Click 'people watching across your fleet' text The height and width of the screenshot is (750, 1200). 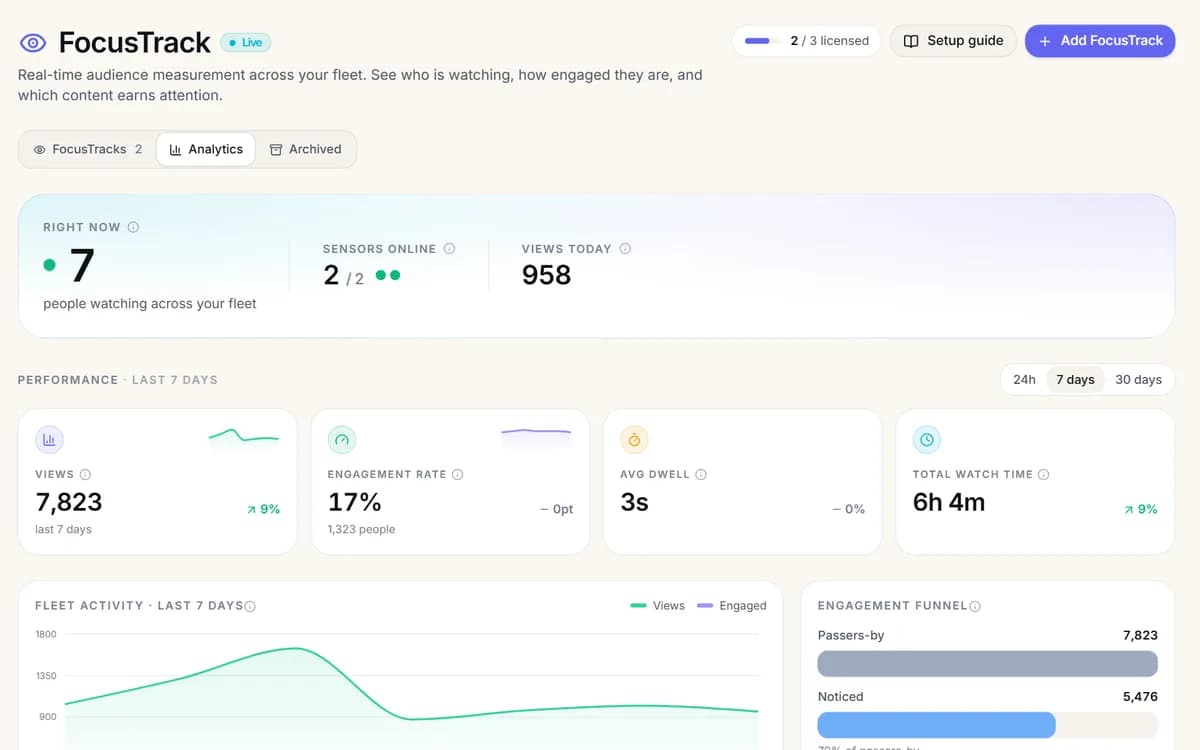[x=150, y=304]
